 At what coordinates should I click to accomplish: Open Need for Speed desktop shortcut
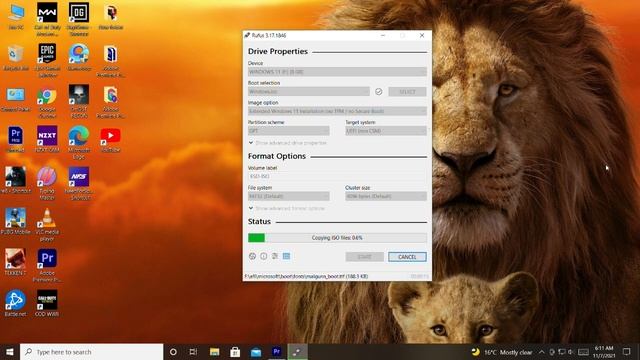[79, 183]
